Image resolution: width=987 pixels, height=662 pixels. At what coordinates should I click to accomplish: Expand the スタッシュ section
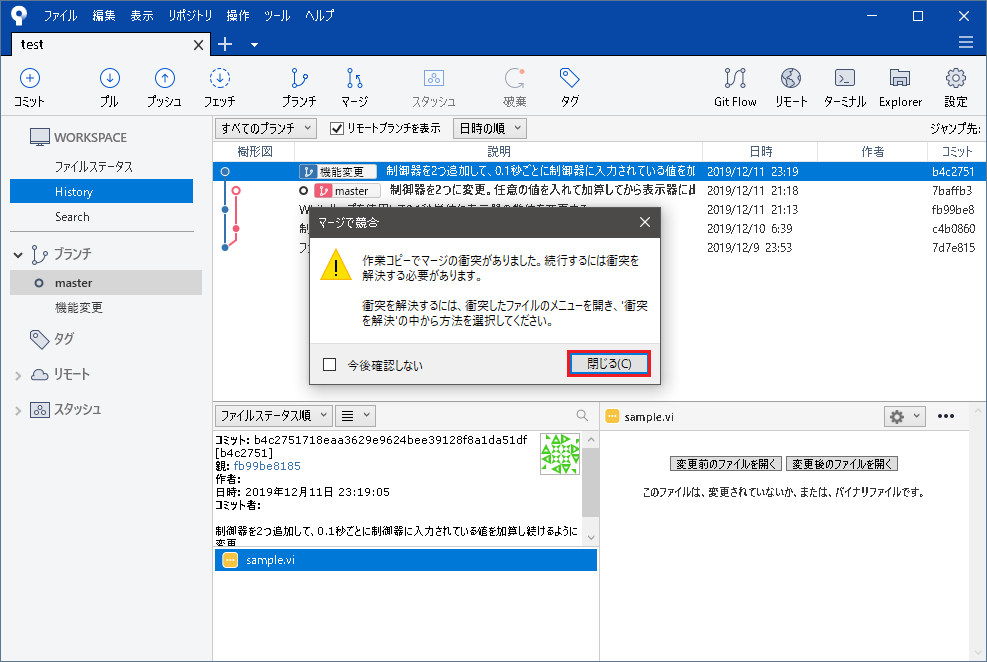(x=18, y=411)
